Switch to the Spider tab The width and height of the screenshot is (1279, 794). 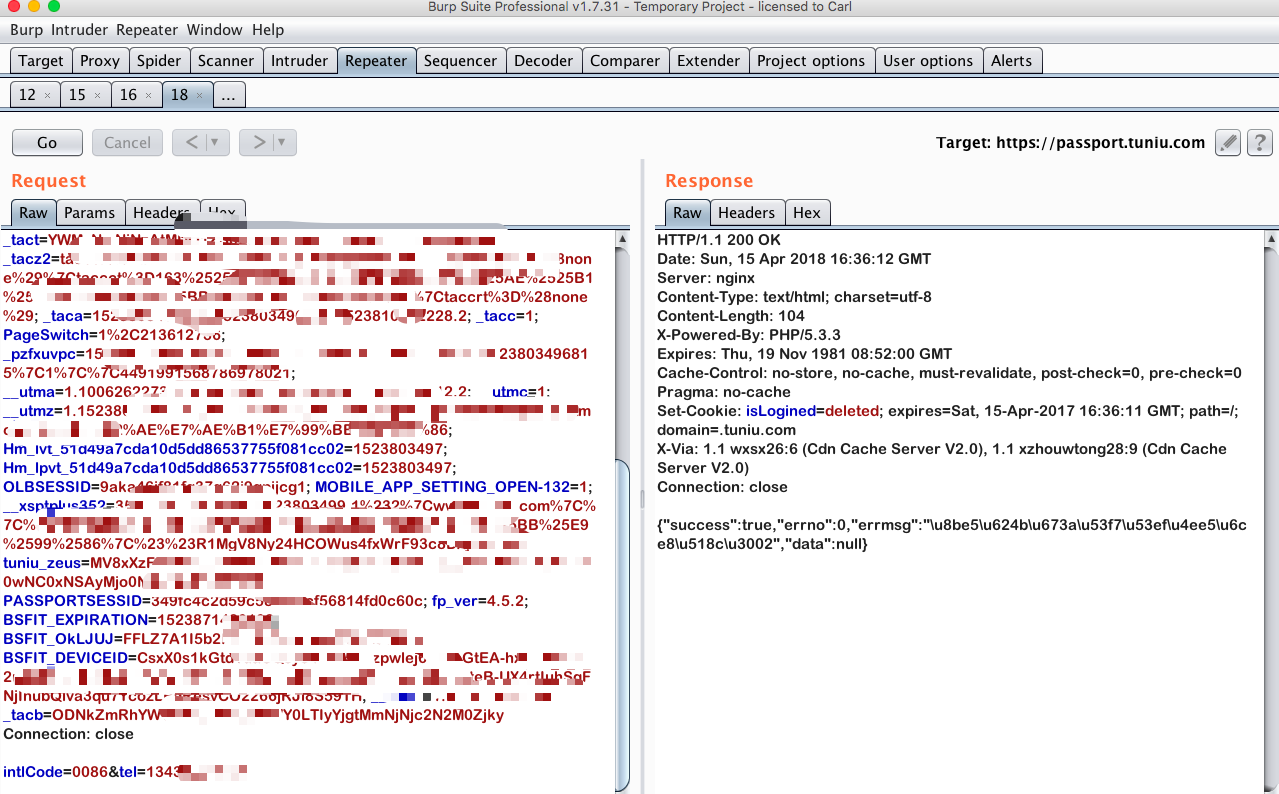pos(159,61)
